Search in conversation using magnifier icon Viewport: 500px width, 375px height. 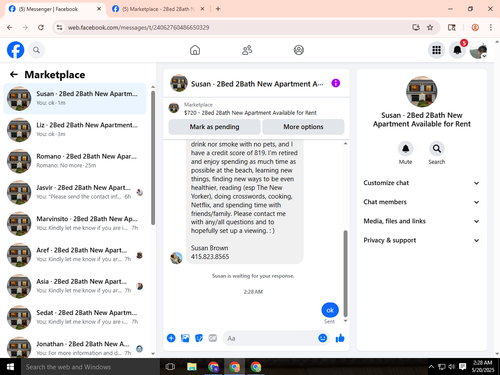pyautogui.click(x=437, y=149)
